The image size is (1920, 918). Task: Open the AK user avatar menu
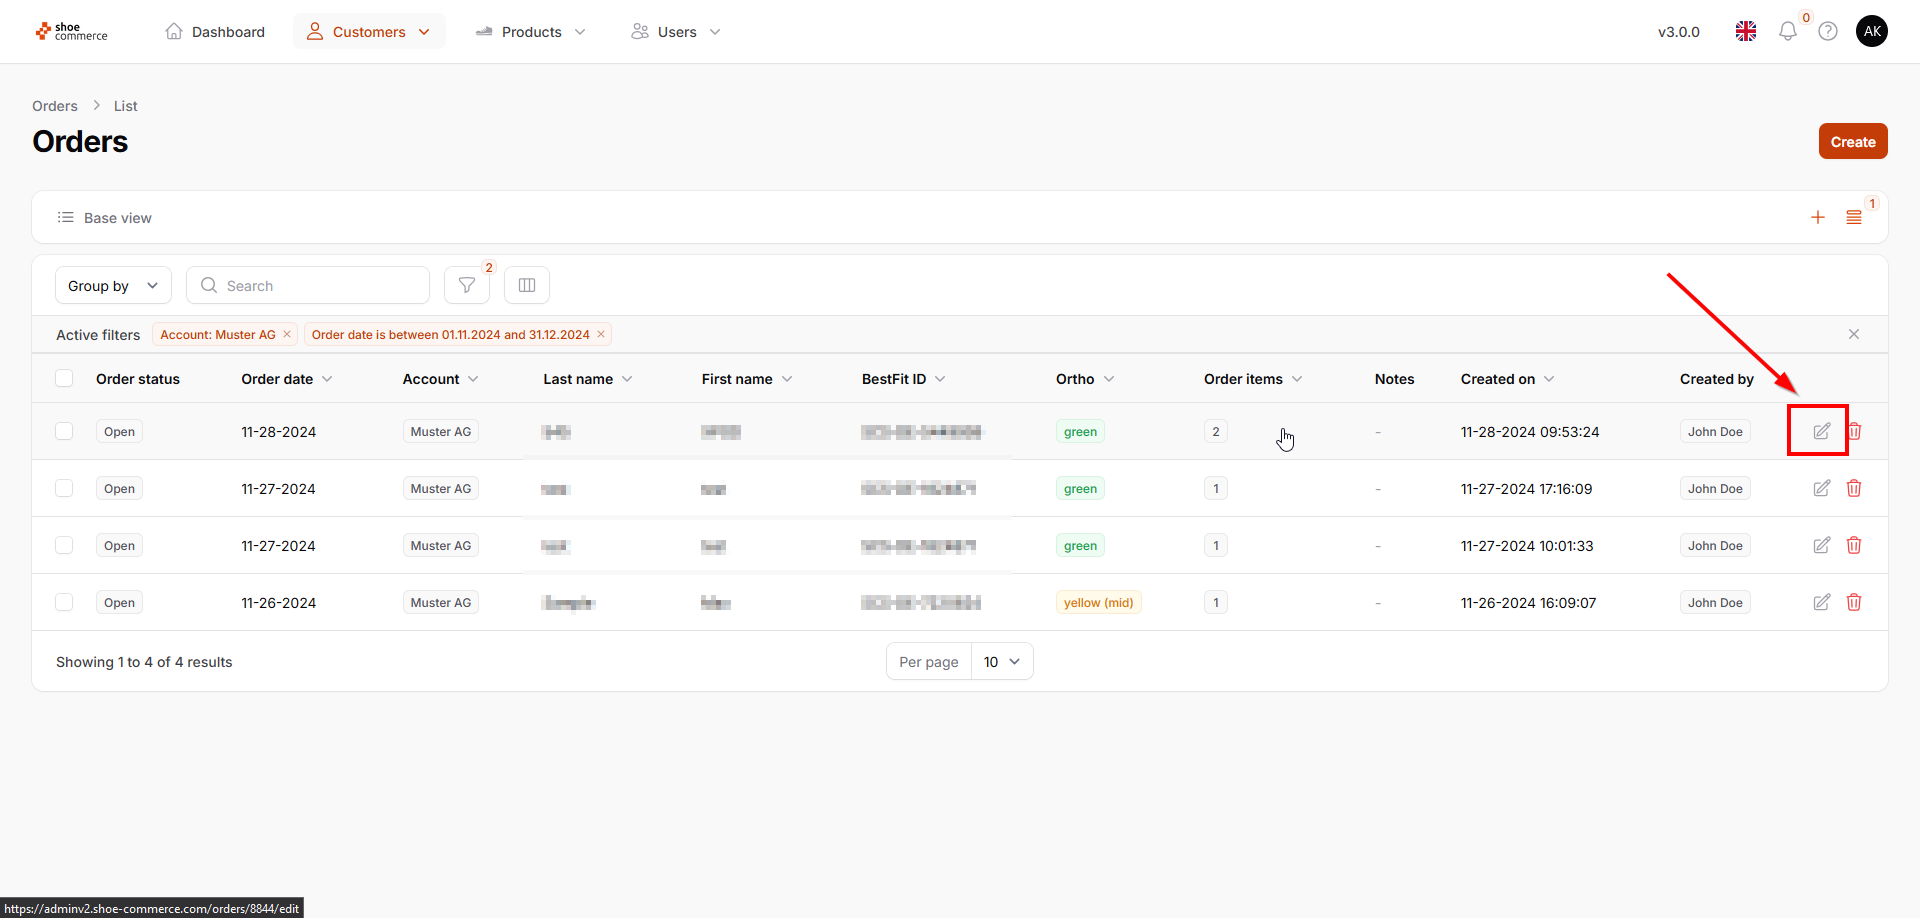coord(1872,31)
